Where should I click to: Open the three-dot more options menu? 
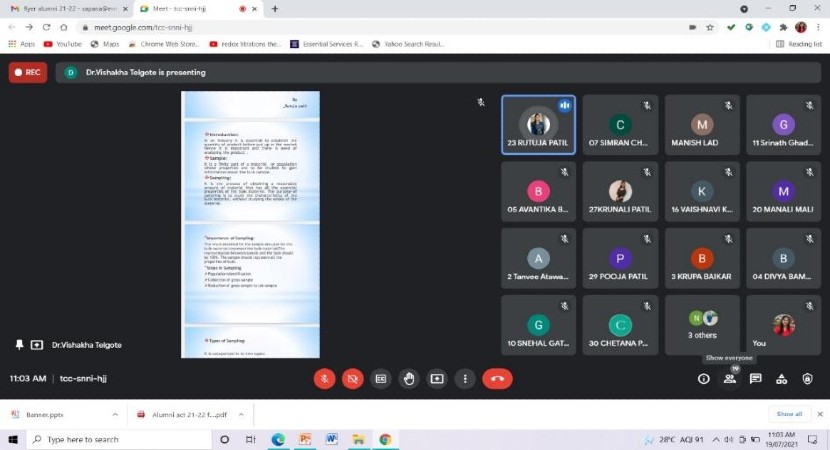[x=465, y=379]
